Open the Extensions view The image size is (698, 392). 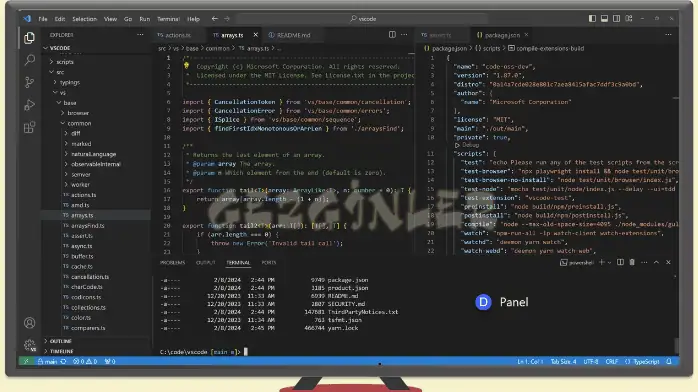click(29, 128)
